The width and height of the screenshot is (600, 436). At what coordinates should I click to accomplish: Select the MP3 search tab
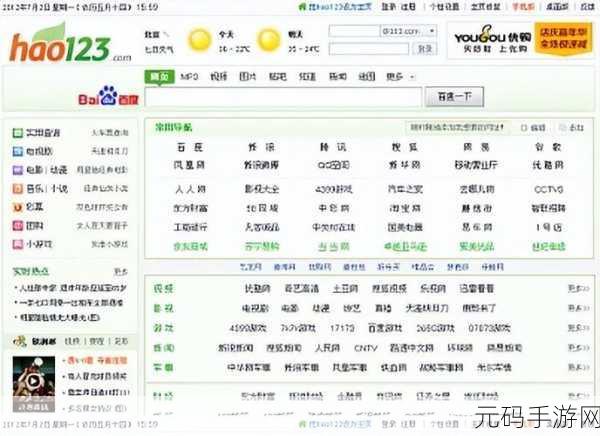tap(189, 77)
